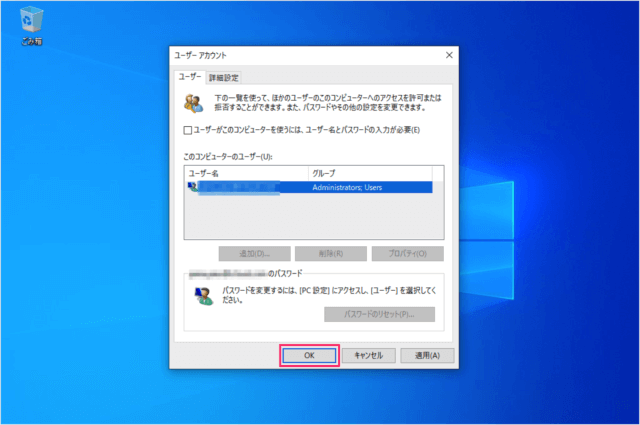Click the user icon in the selected row
Screen dimensions: 640x425
pyautogui.click(x=192, y=186)
